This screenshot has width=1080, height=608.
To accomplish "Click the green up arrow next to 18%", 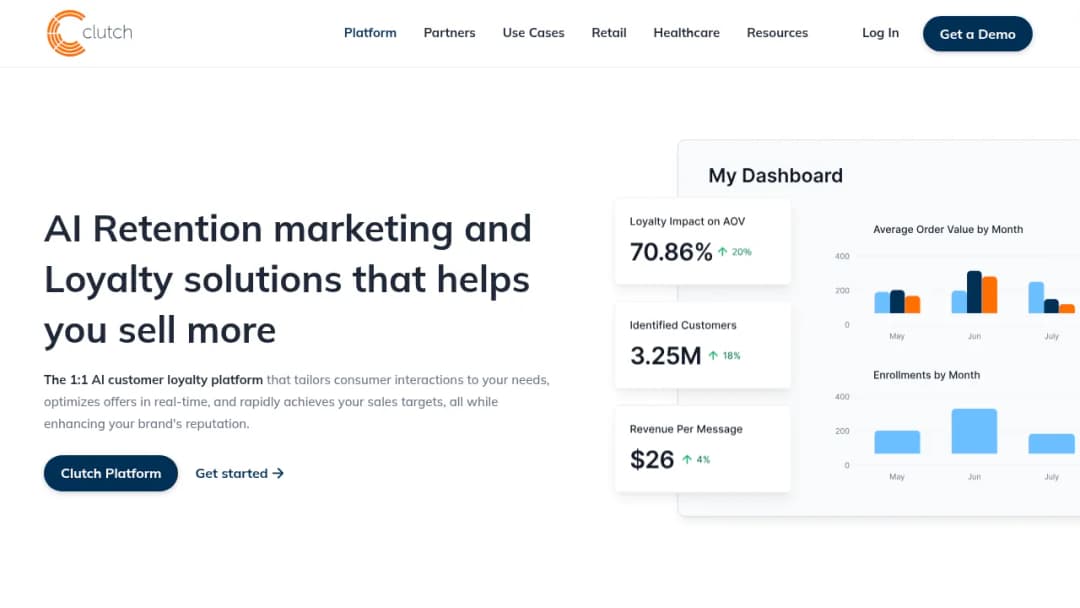I will click(x=713, y=355).
